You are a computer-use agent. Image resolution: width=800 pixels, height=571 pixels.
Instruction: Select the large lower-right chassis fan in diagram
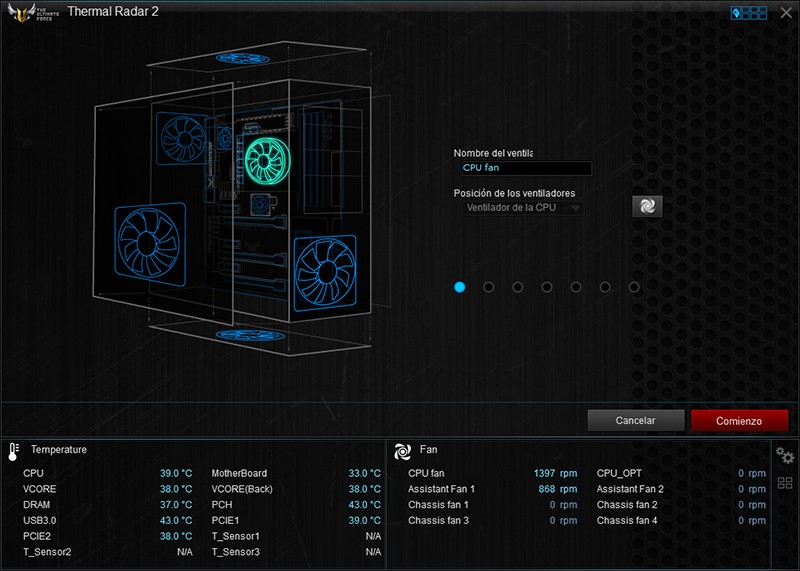(x=325, y=272)
